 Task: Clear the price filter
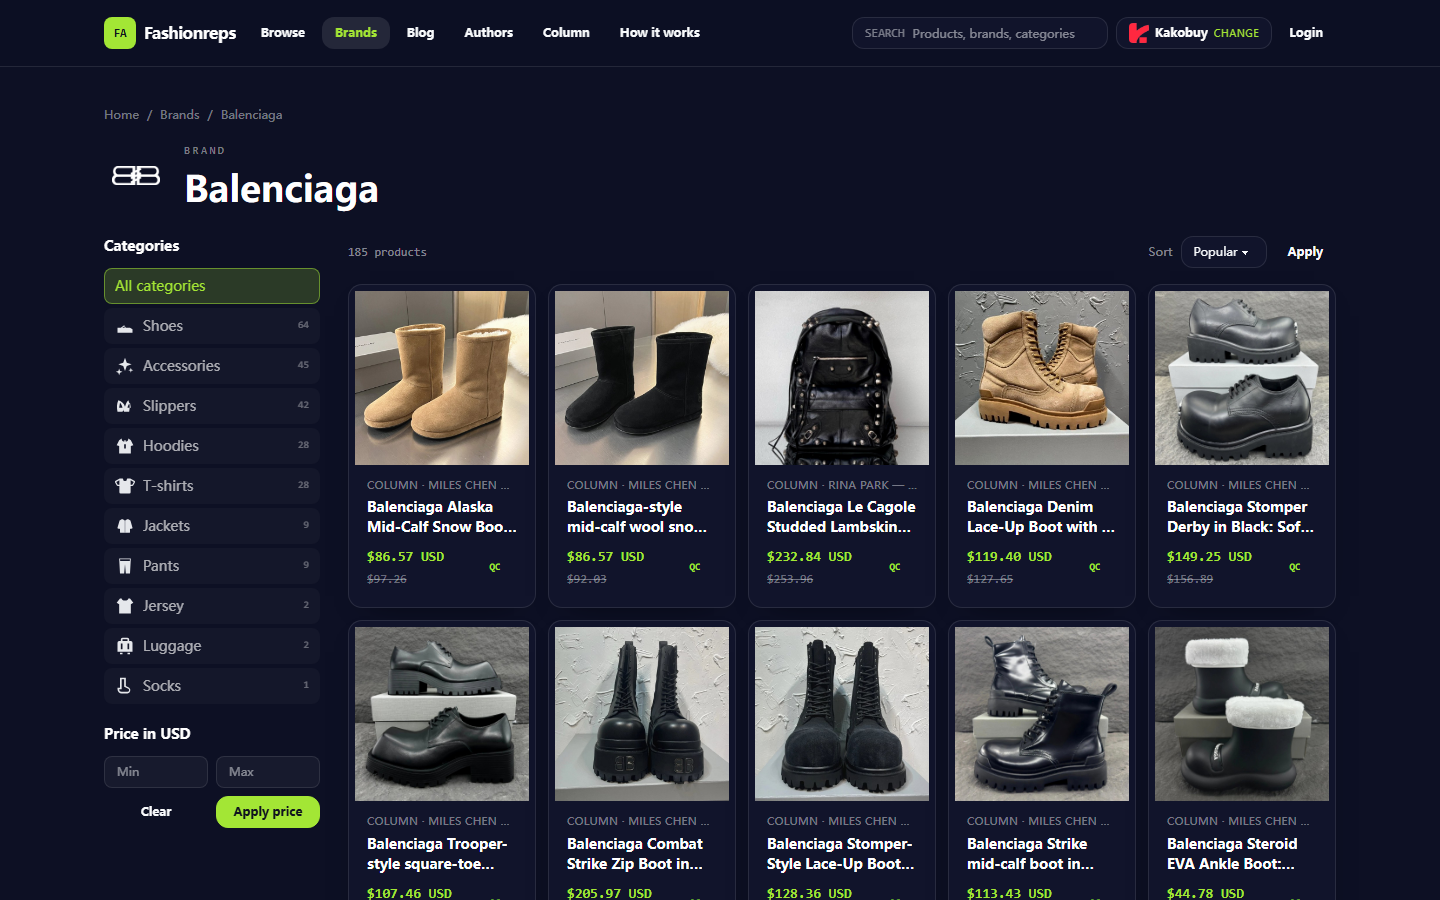tap(156, 812)
